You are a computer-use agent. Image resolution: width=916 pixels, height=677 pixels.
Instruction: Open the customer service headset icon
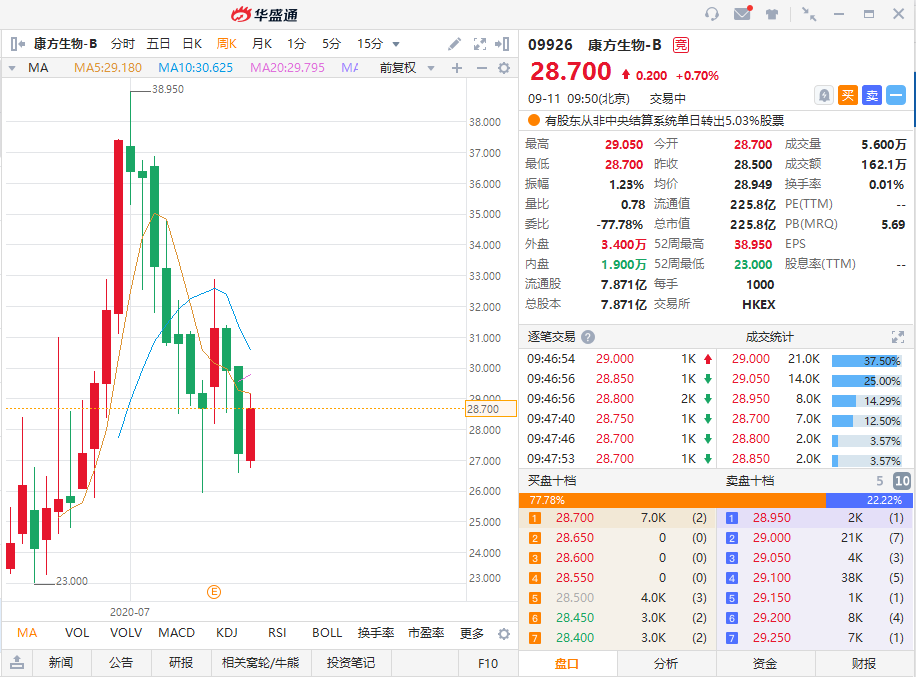tap(712, 13)
